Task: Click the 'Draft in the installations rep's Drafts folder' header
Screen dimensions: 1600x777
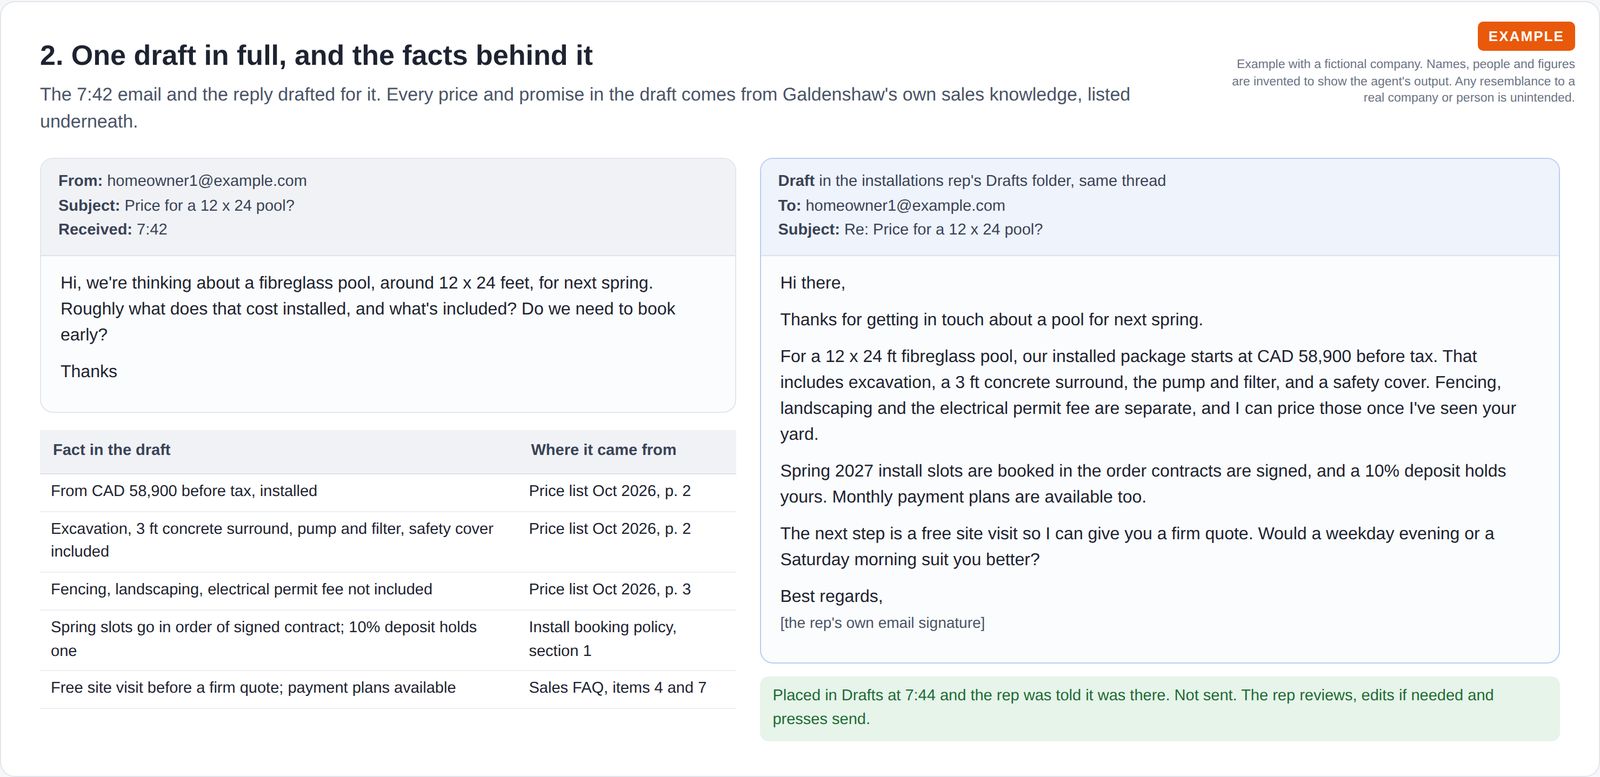Action: 972,181
